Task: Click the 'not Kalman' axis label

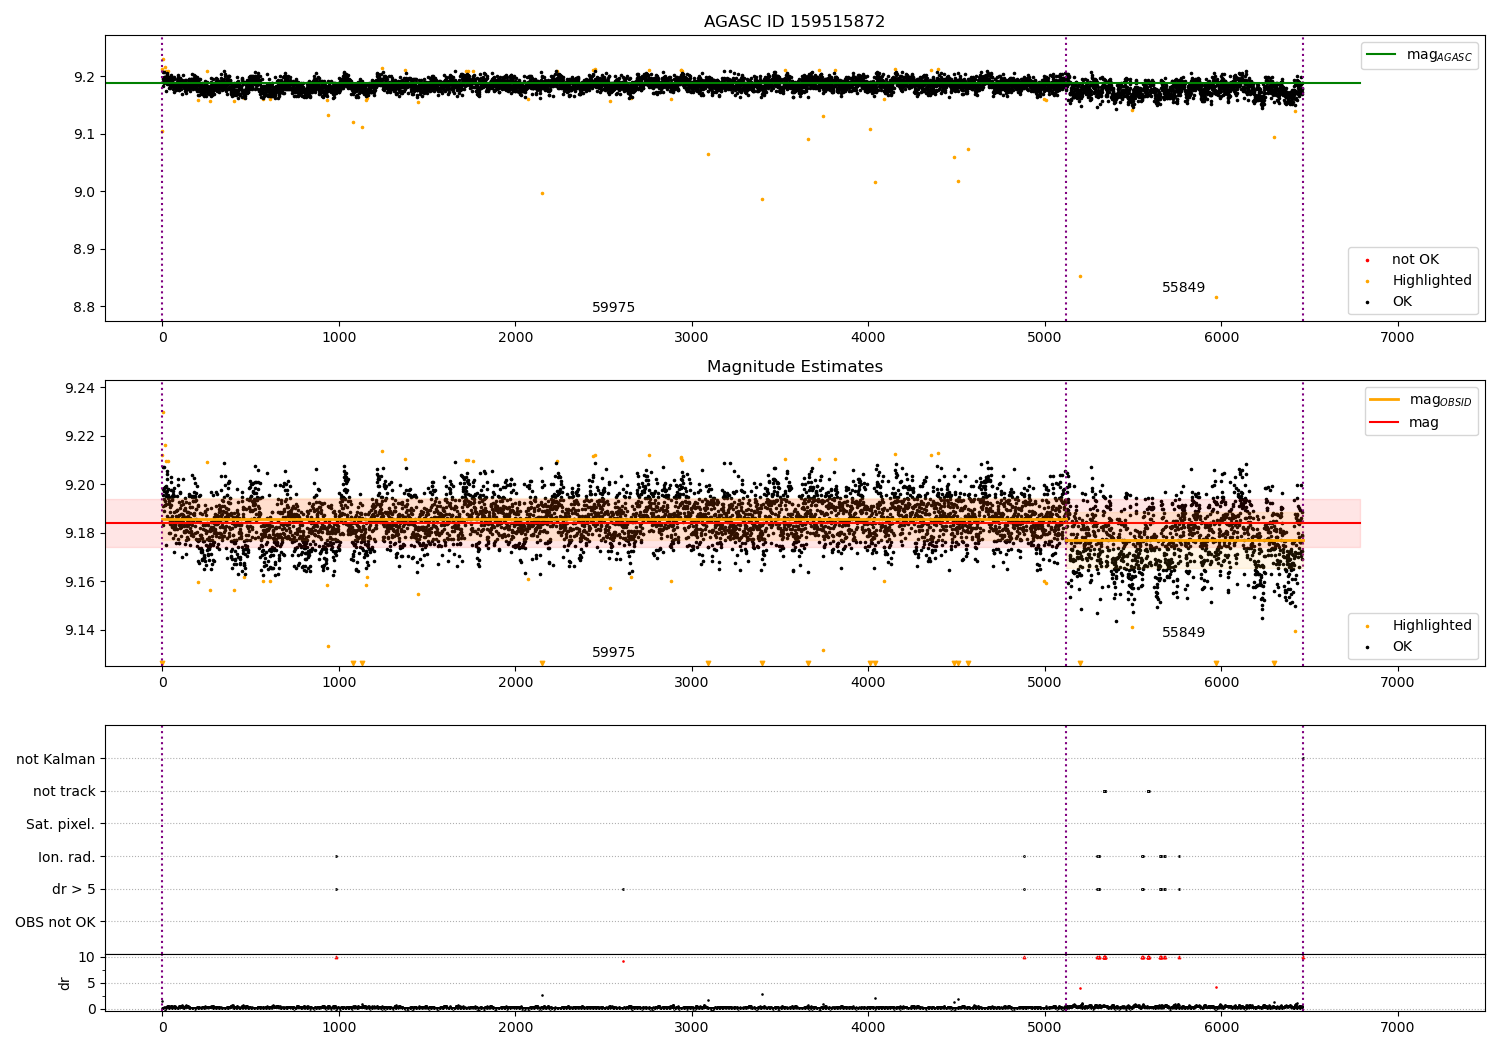Action: [56, 760]
